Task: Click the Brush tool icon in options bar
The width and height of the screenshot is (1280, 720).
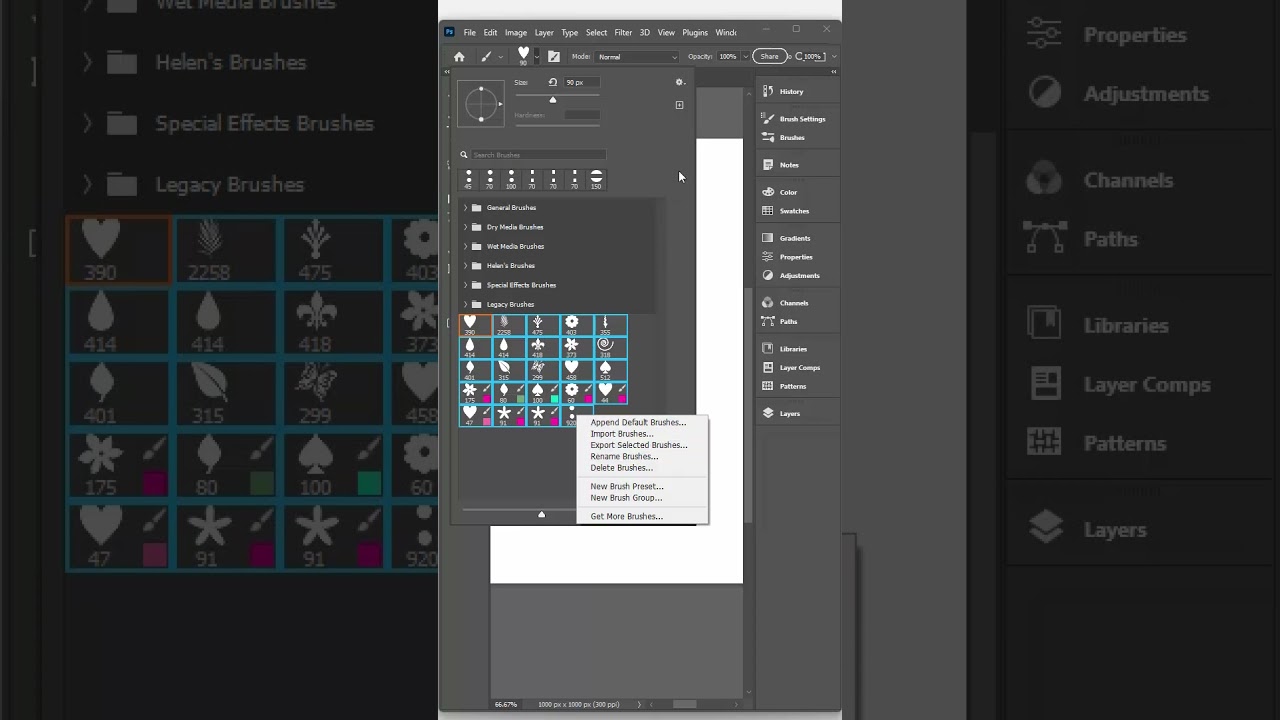Action: click(486, 57)
